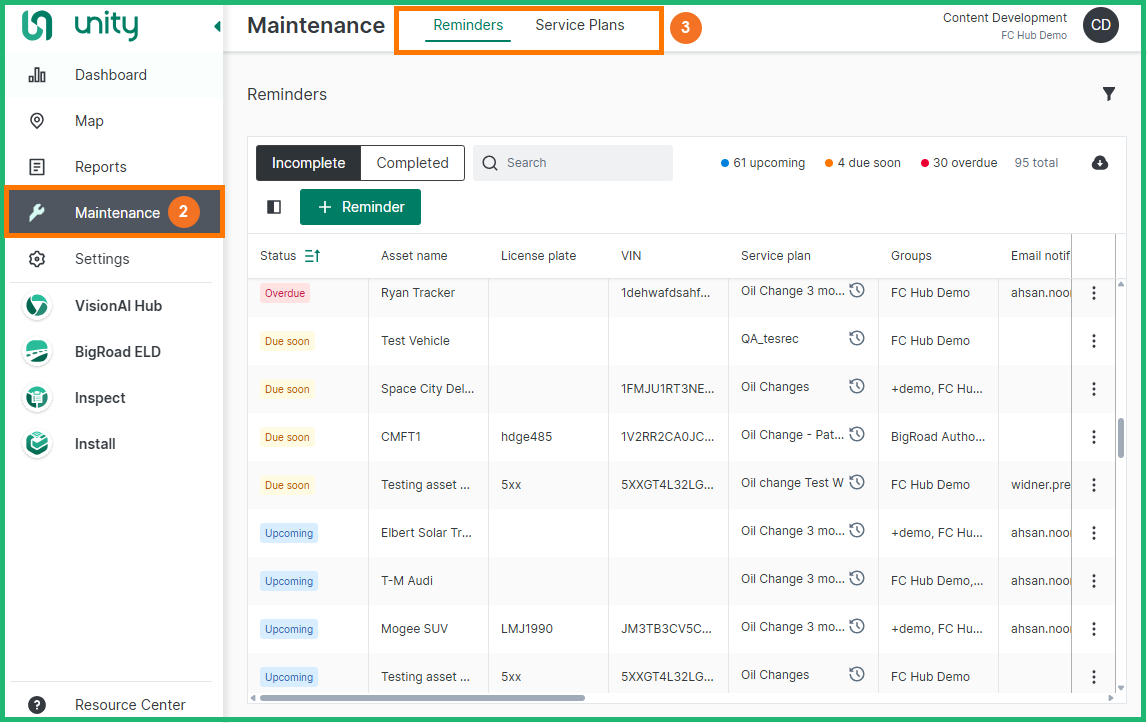Sort by Status column
1147x723 pixels.
[x=312, y=256]
